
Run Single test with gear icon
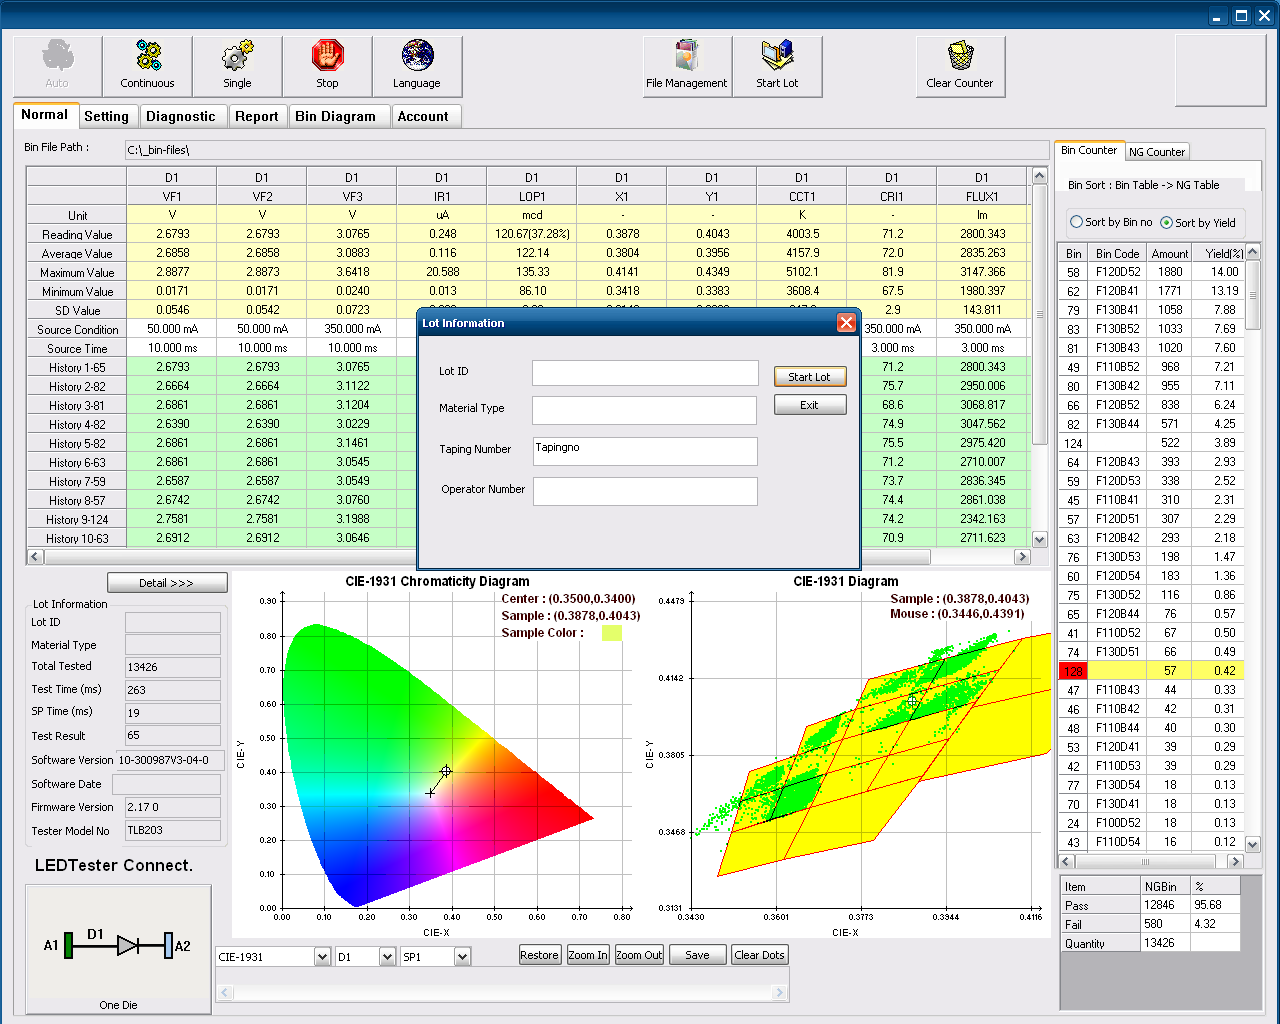pos(237,66)
